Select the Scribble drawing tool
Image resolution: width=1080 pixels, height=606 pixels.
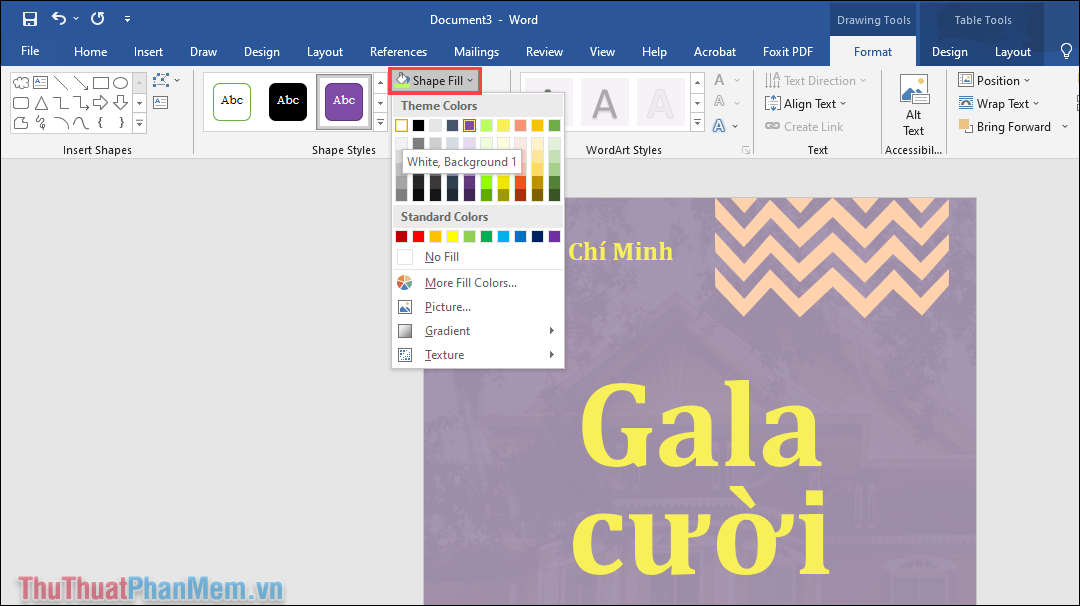(x=41, y=121)
